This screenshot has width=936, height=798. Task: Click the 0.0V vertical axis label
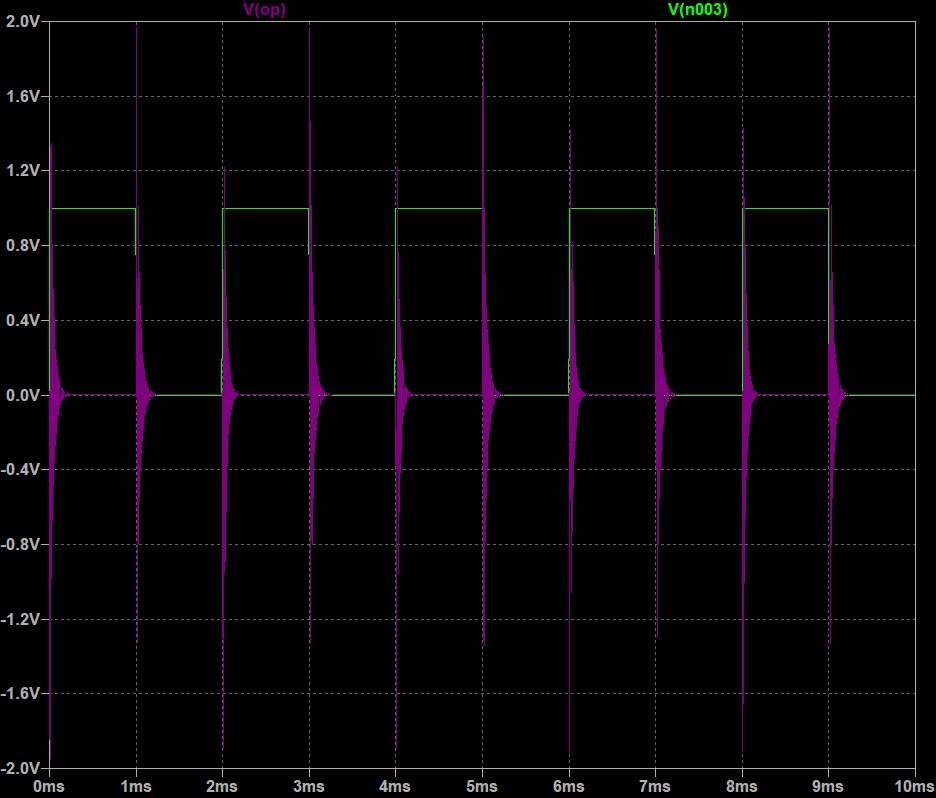pos(22,395)
